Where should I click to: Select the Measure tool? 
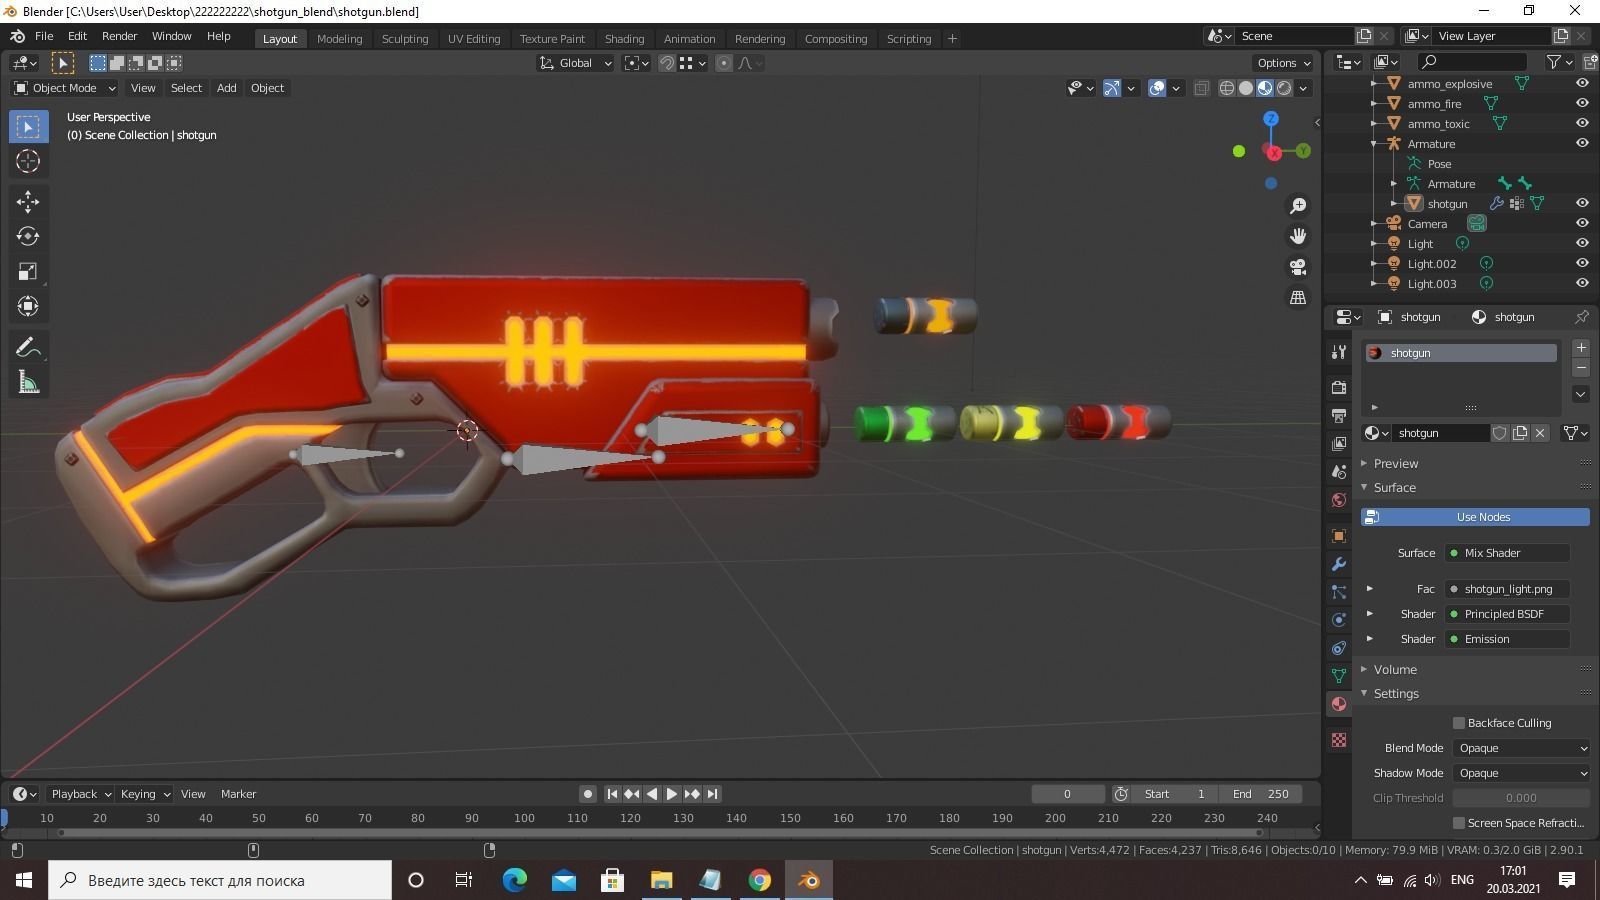[x=28, y=382]
